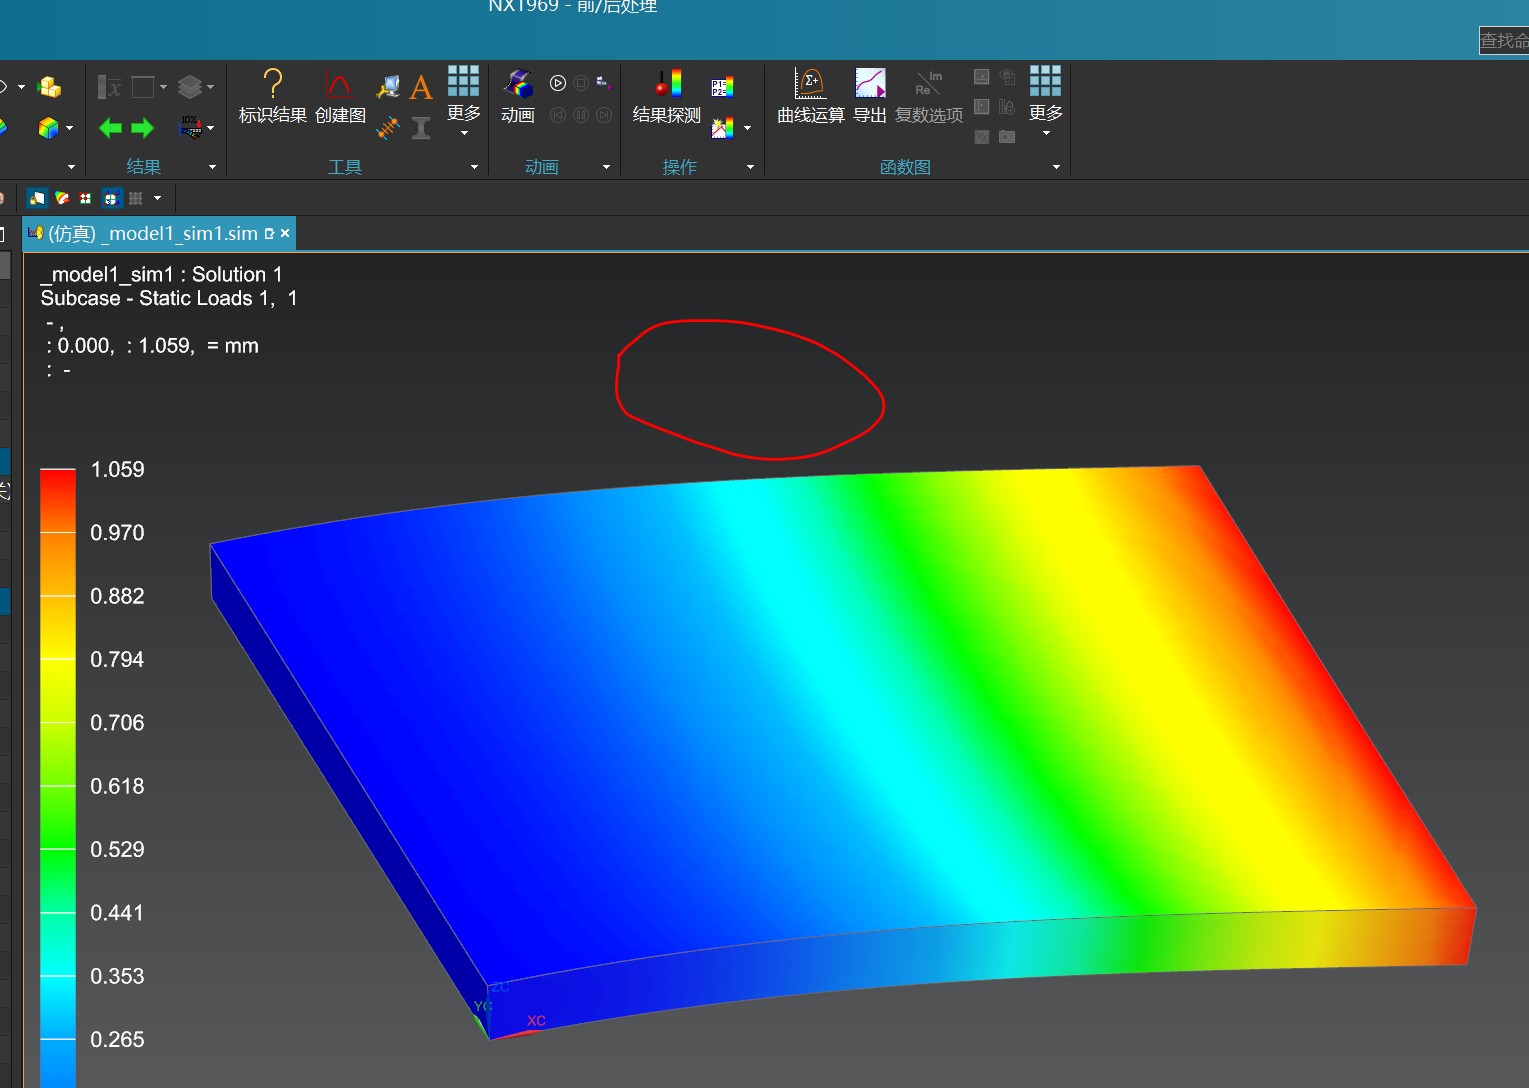Click the yellow cubes assembly icon

click(49, 87)
